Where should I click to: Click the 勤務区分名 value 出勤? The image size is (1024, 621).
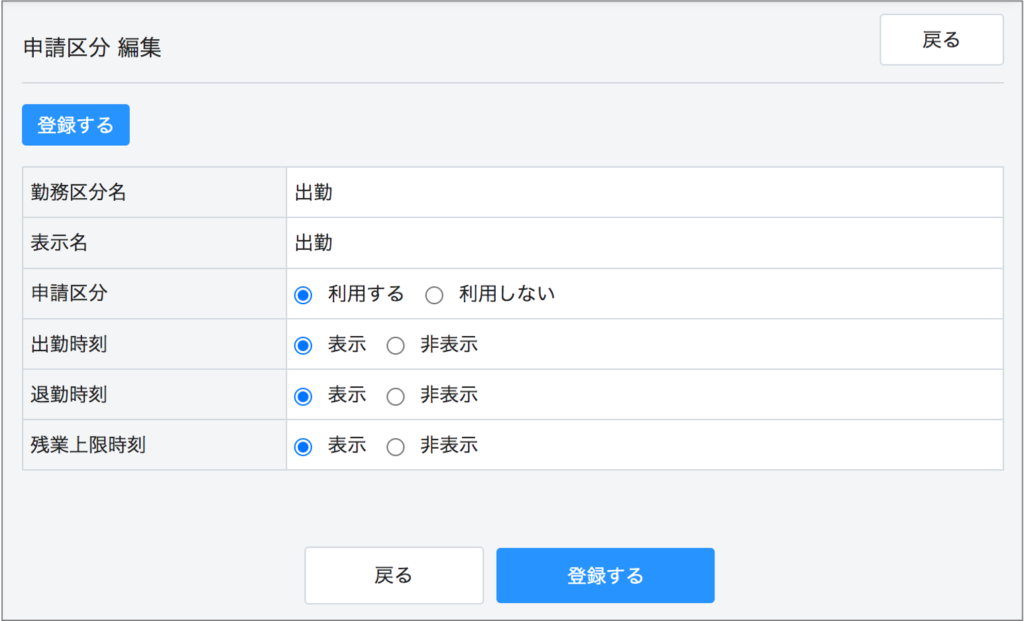[313, 193]
